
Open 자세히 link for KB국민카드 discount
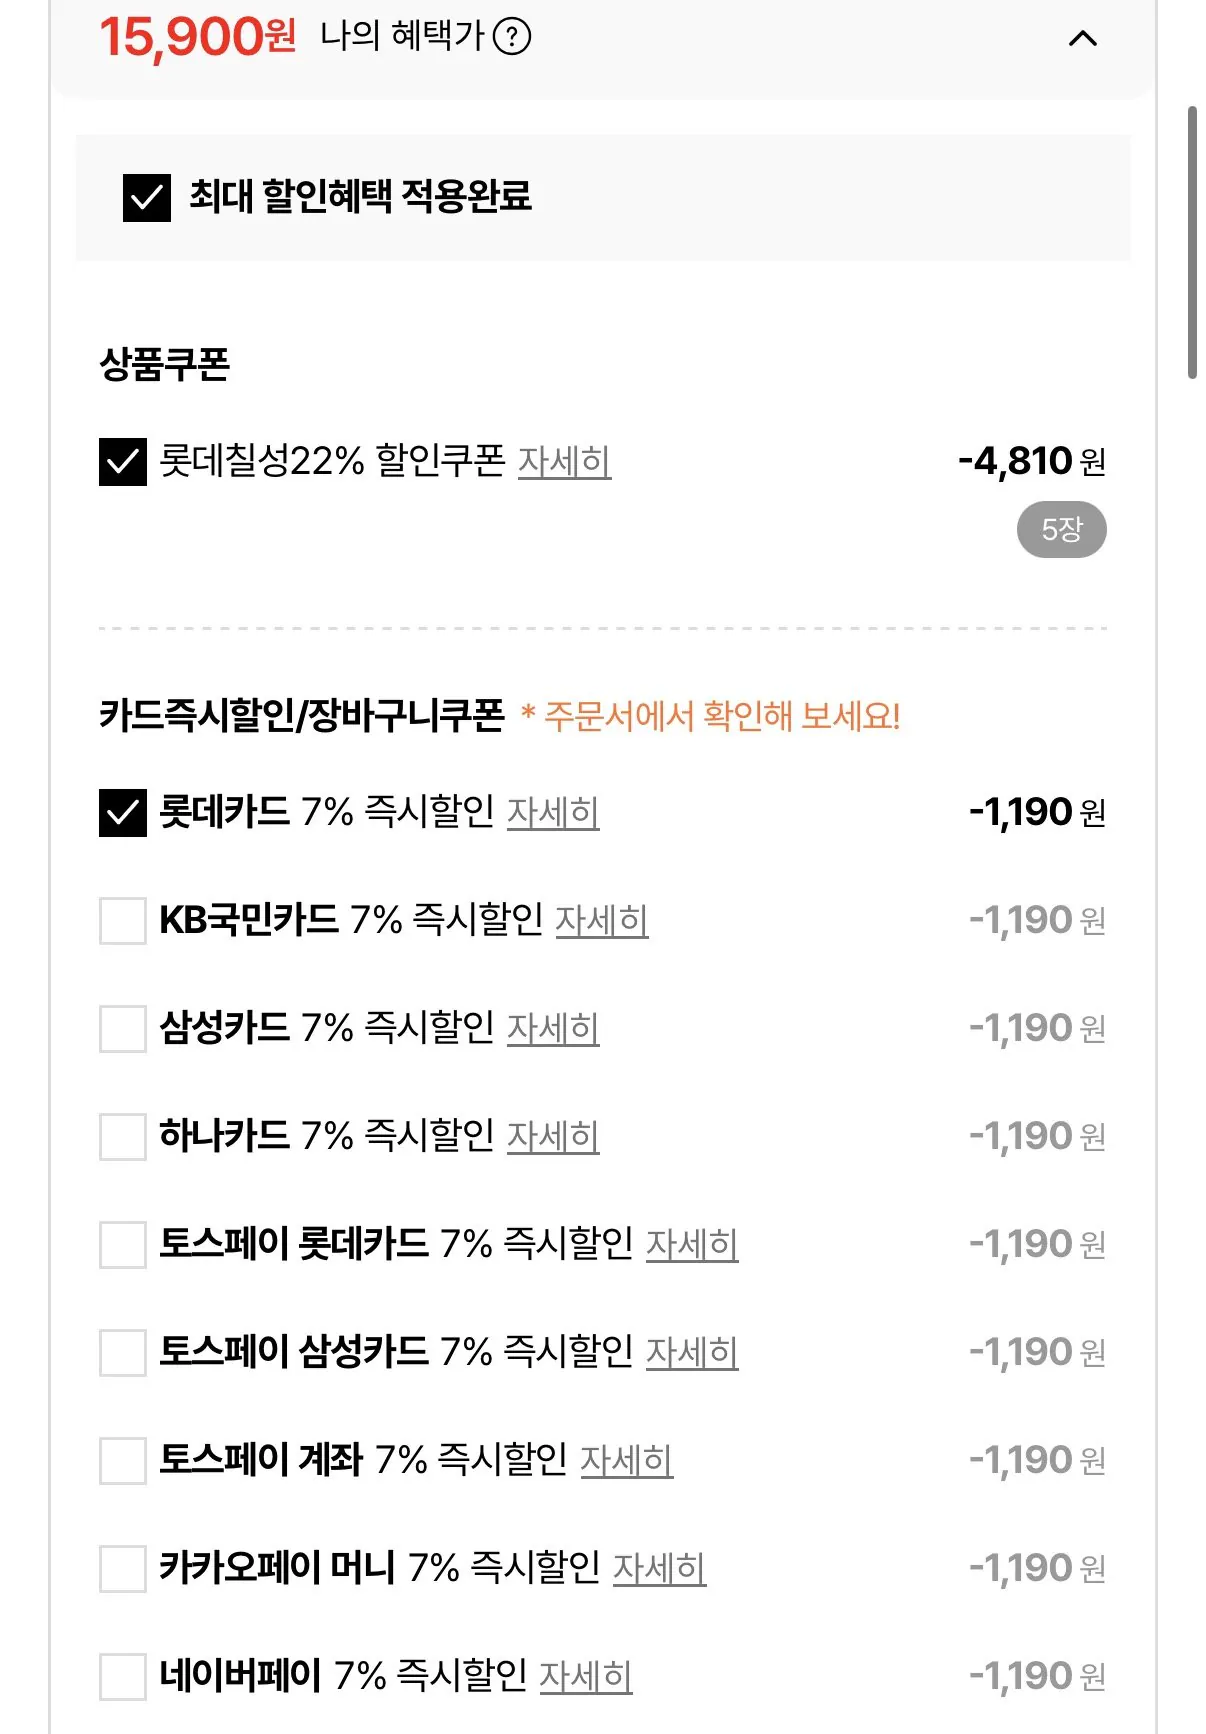601,921
